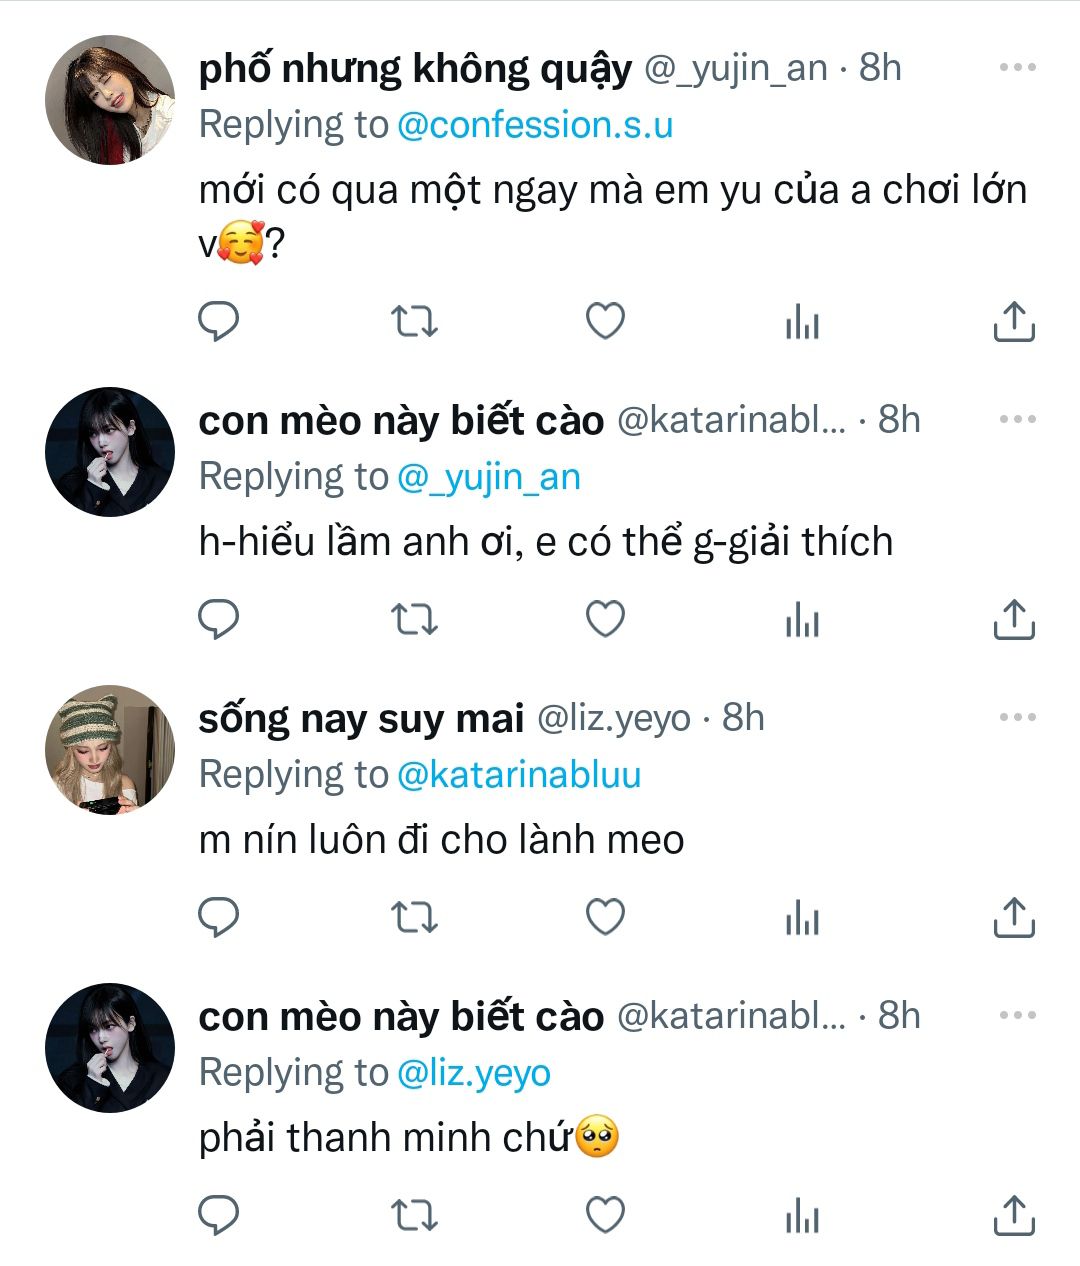Like the tweet "h-hiểu lầm anh ơi"
1080x1266 pixels.
point(605,620)
